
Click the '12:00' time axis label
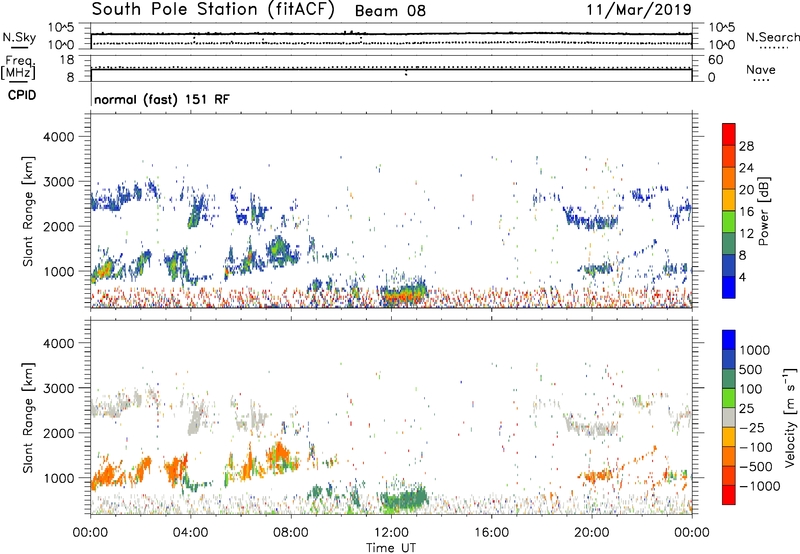pyautogui.click(x=391, y=533)
